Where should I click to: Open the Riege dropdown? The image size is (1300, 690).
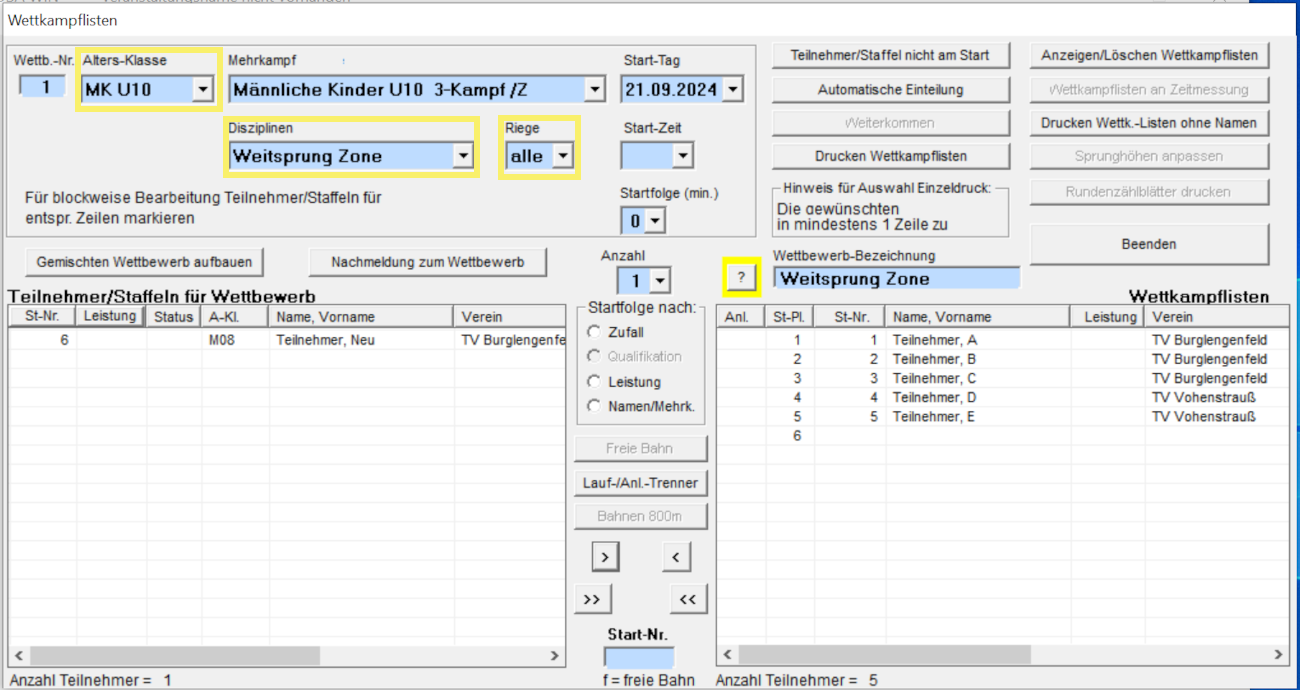(563, 156)
